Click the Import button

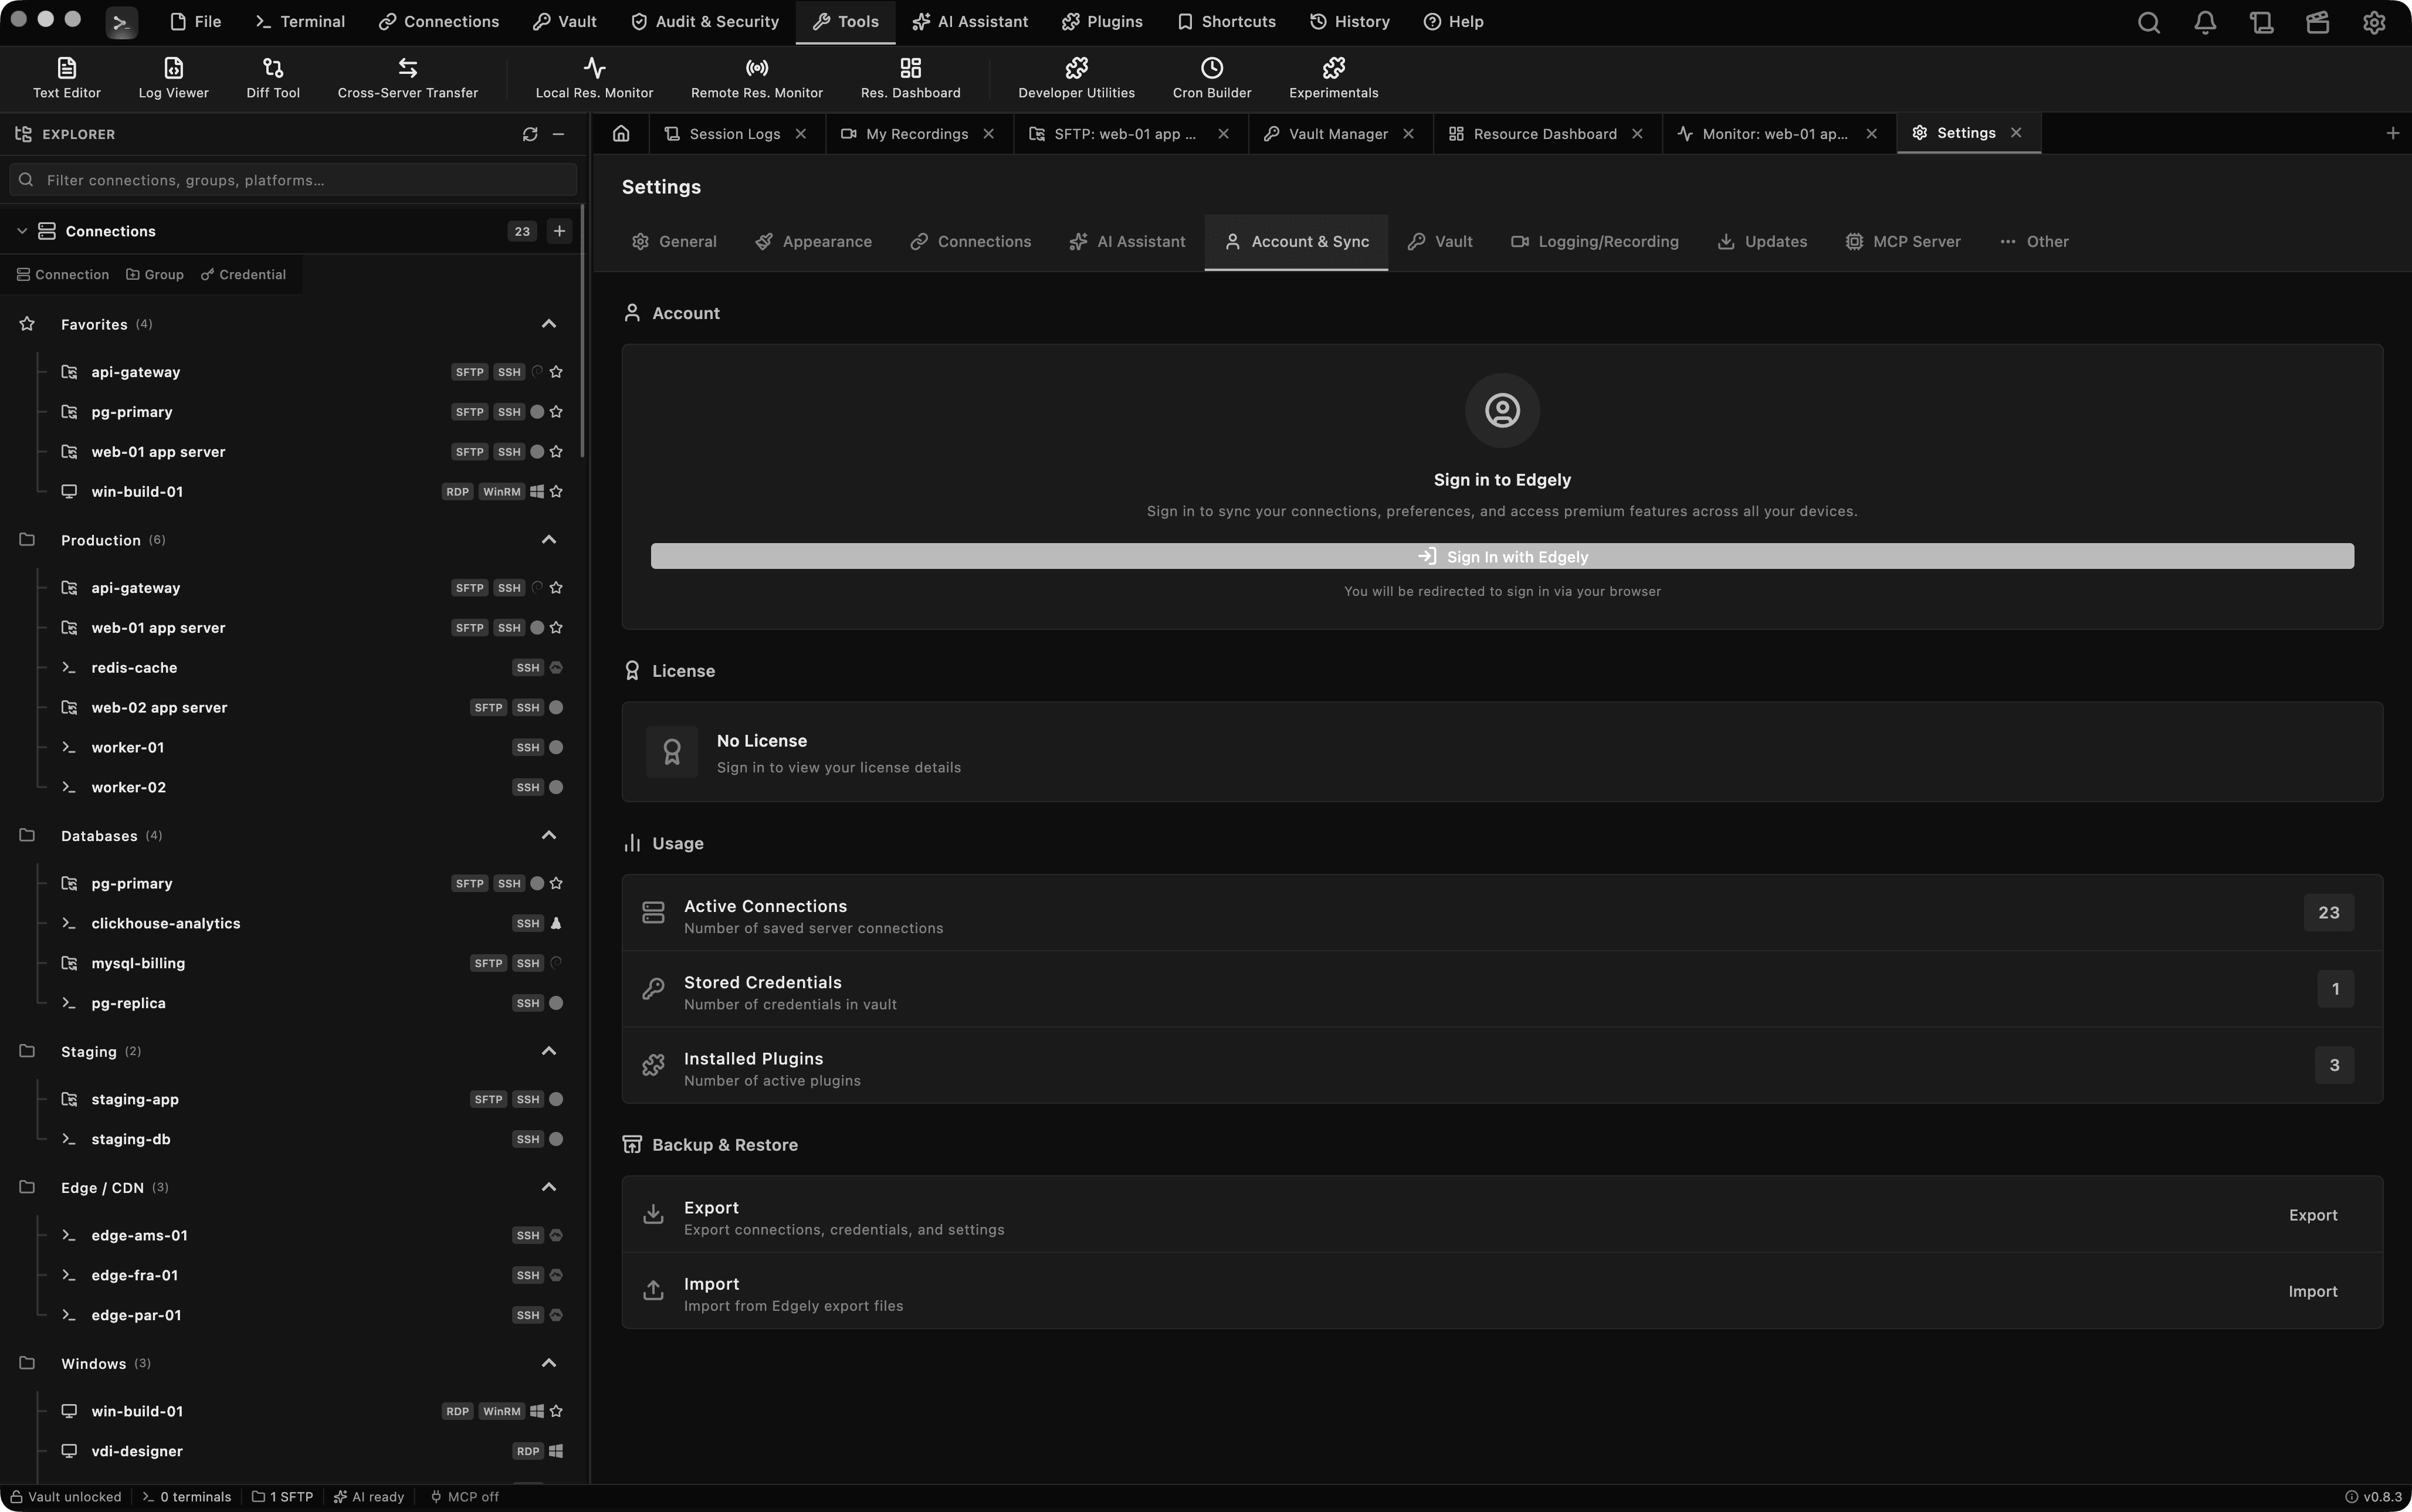2313,1292
